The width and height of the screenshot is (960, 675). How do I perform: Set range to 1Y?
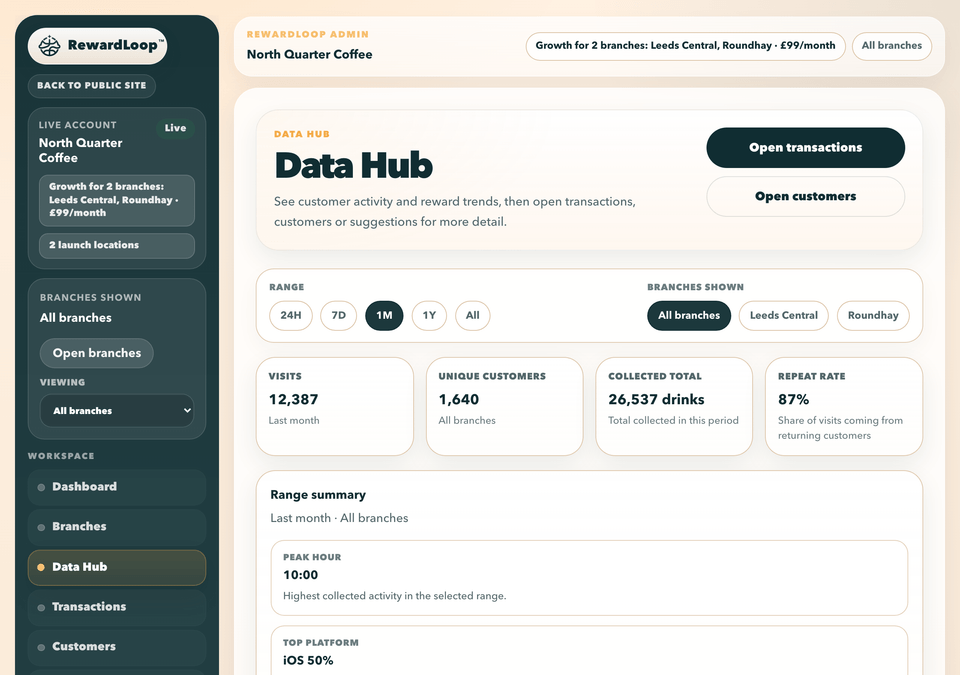(429, 315)
